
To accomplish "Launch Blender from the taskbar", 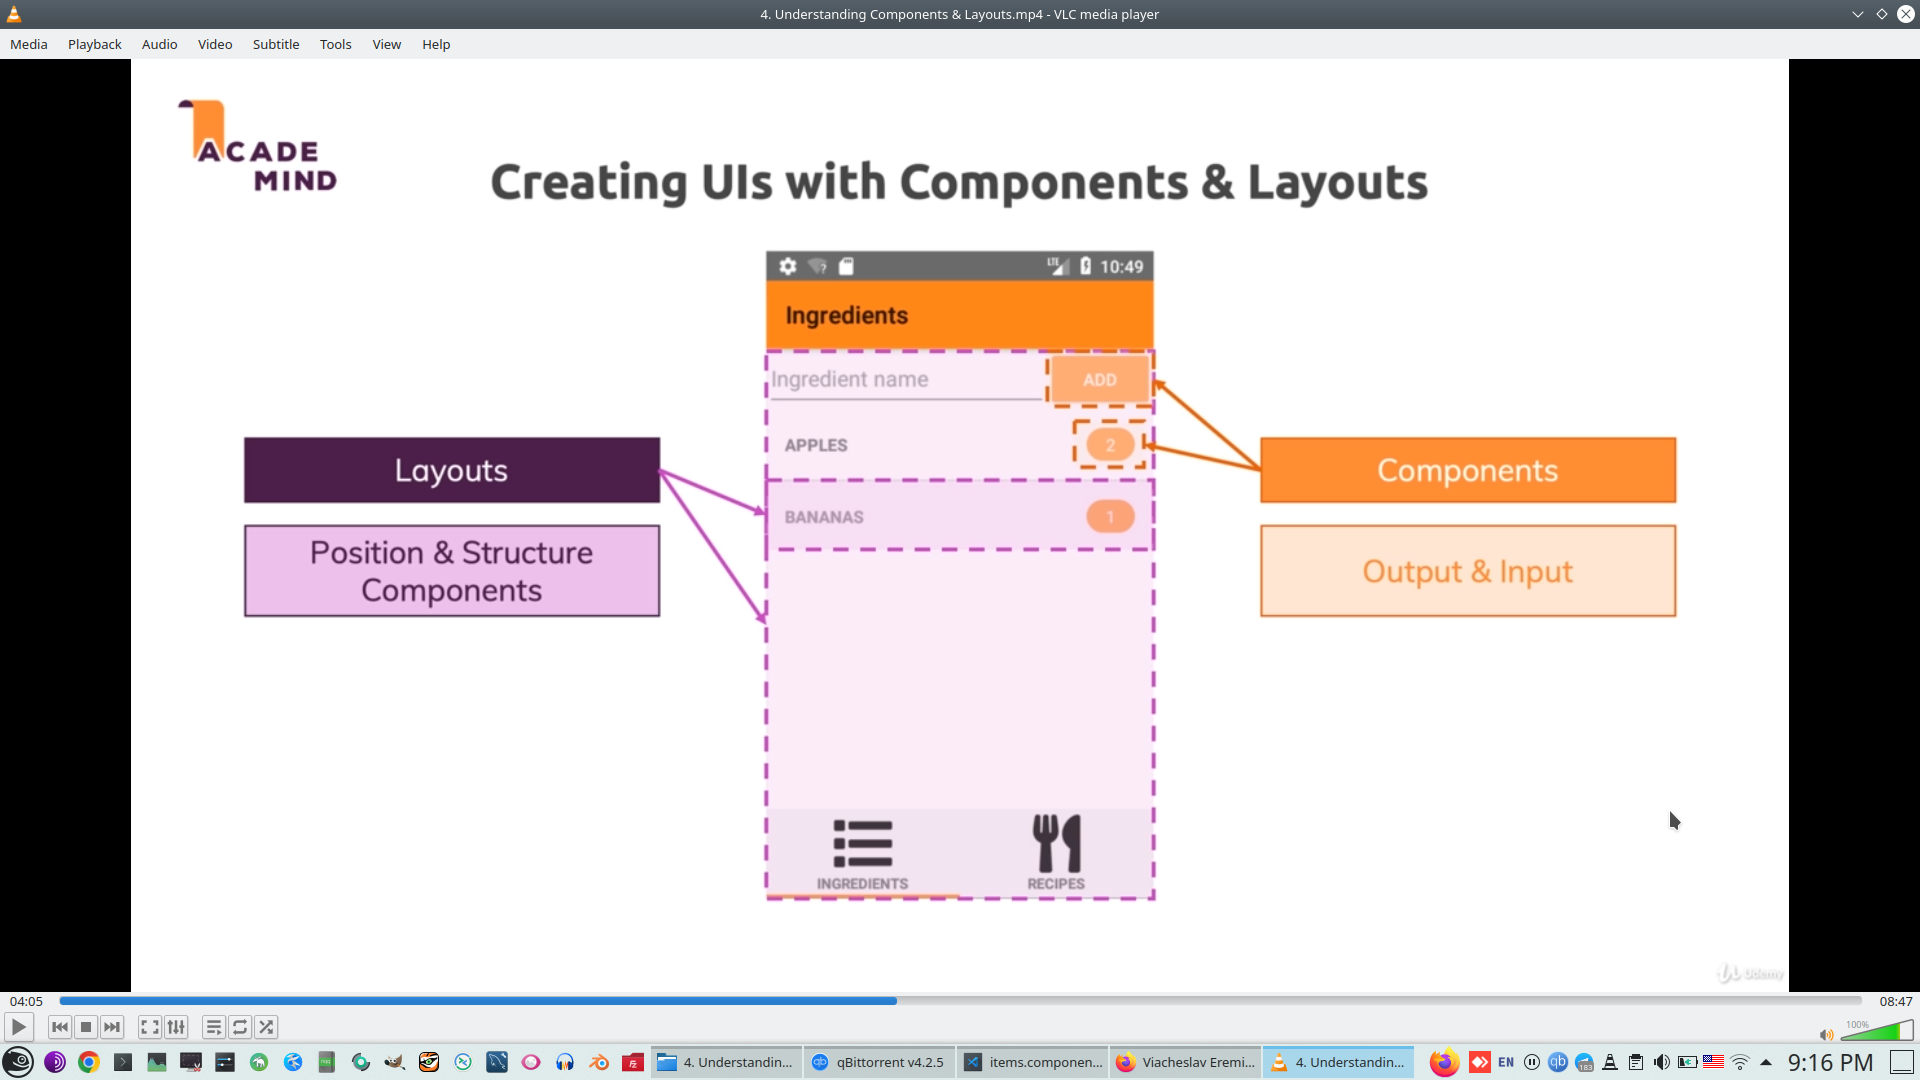I will pos(599,1062).
